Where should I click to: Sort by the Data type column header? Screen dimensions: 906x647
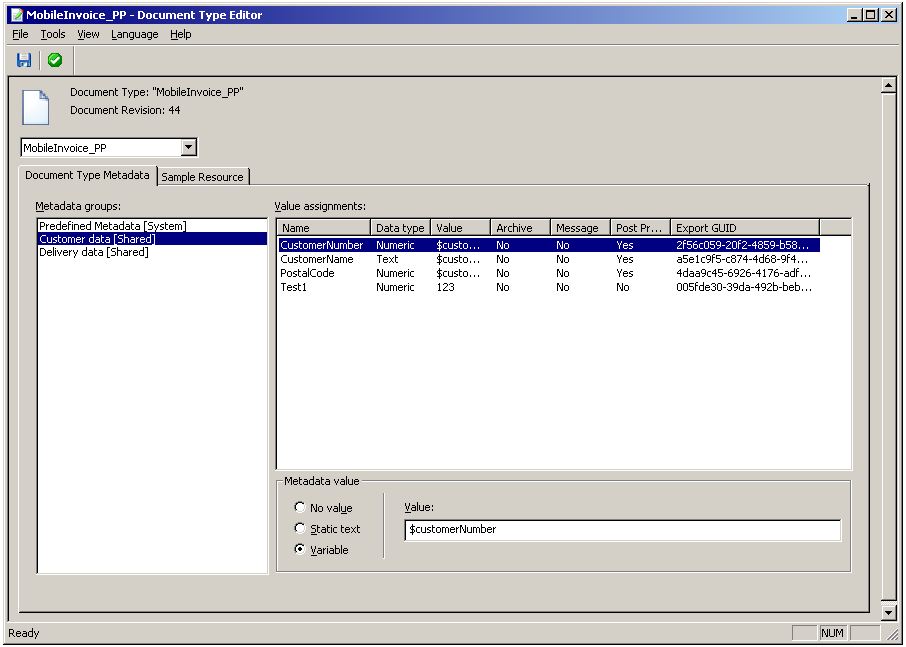(x=400, y=228)
